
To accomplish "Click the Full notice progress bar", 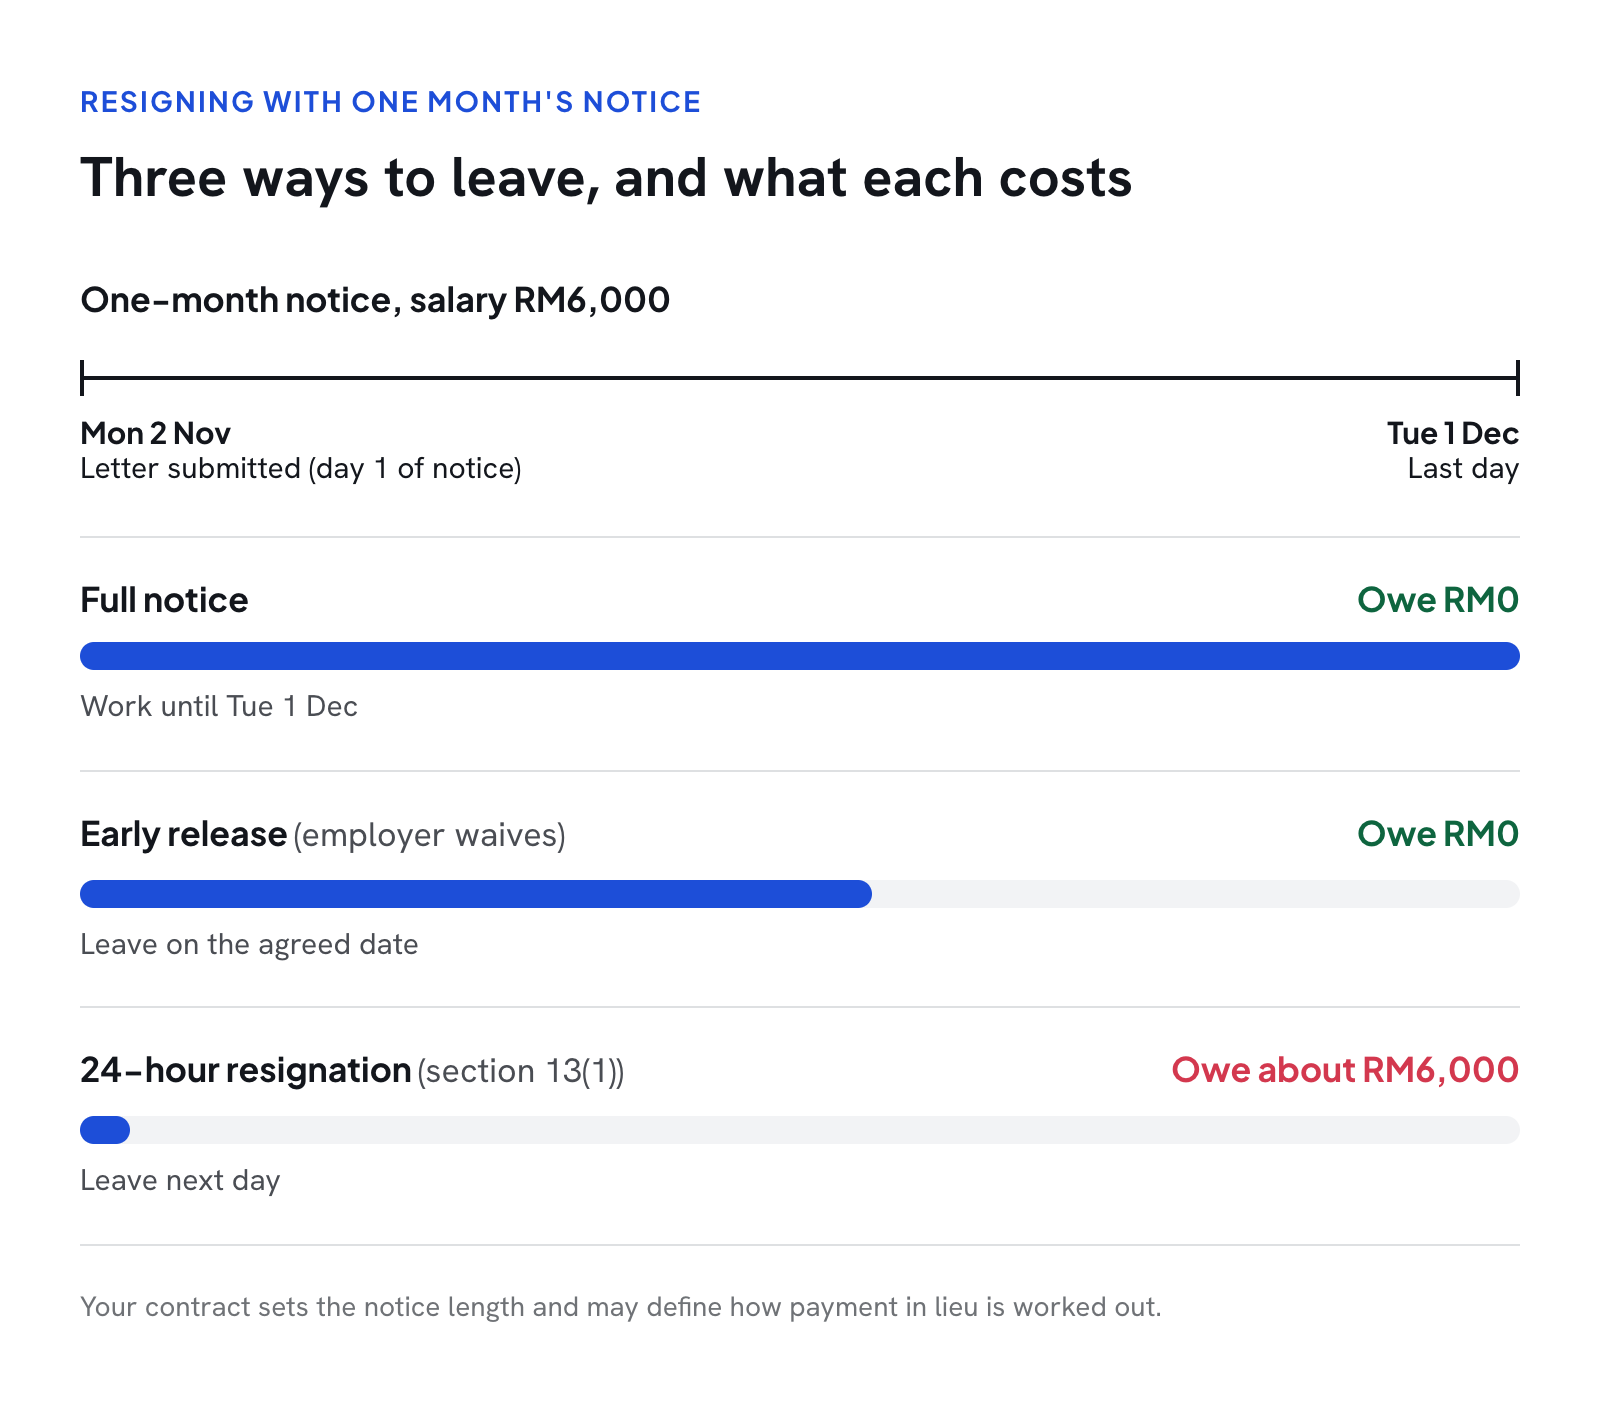I will click(800, 656).
